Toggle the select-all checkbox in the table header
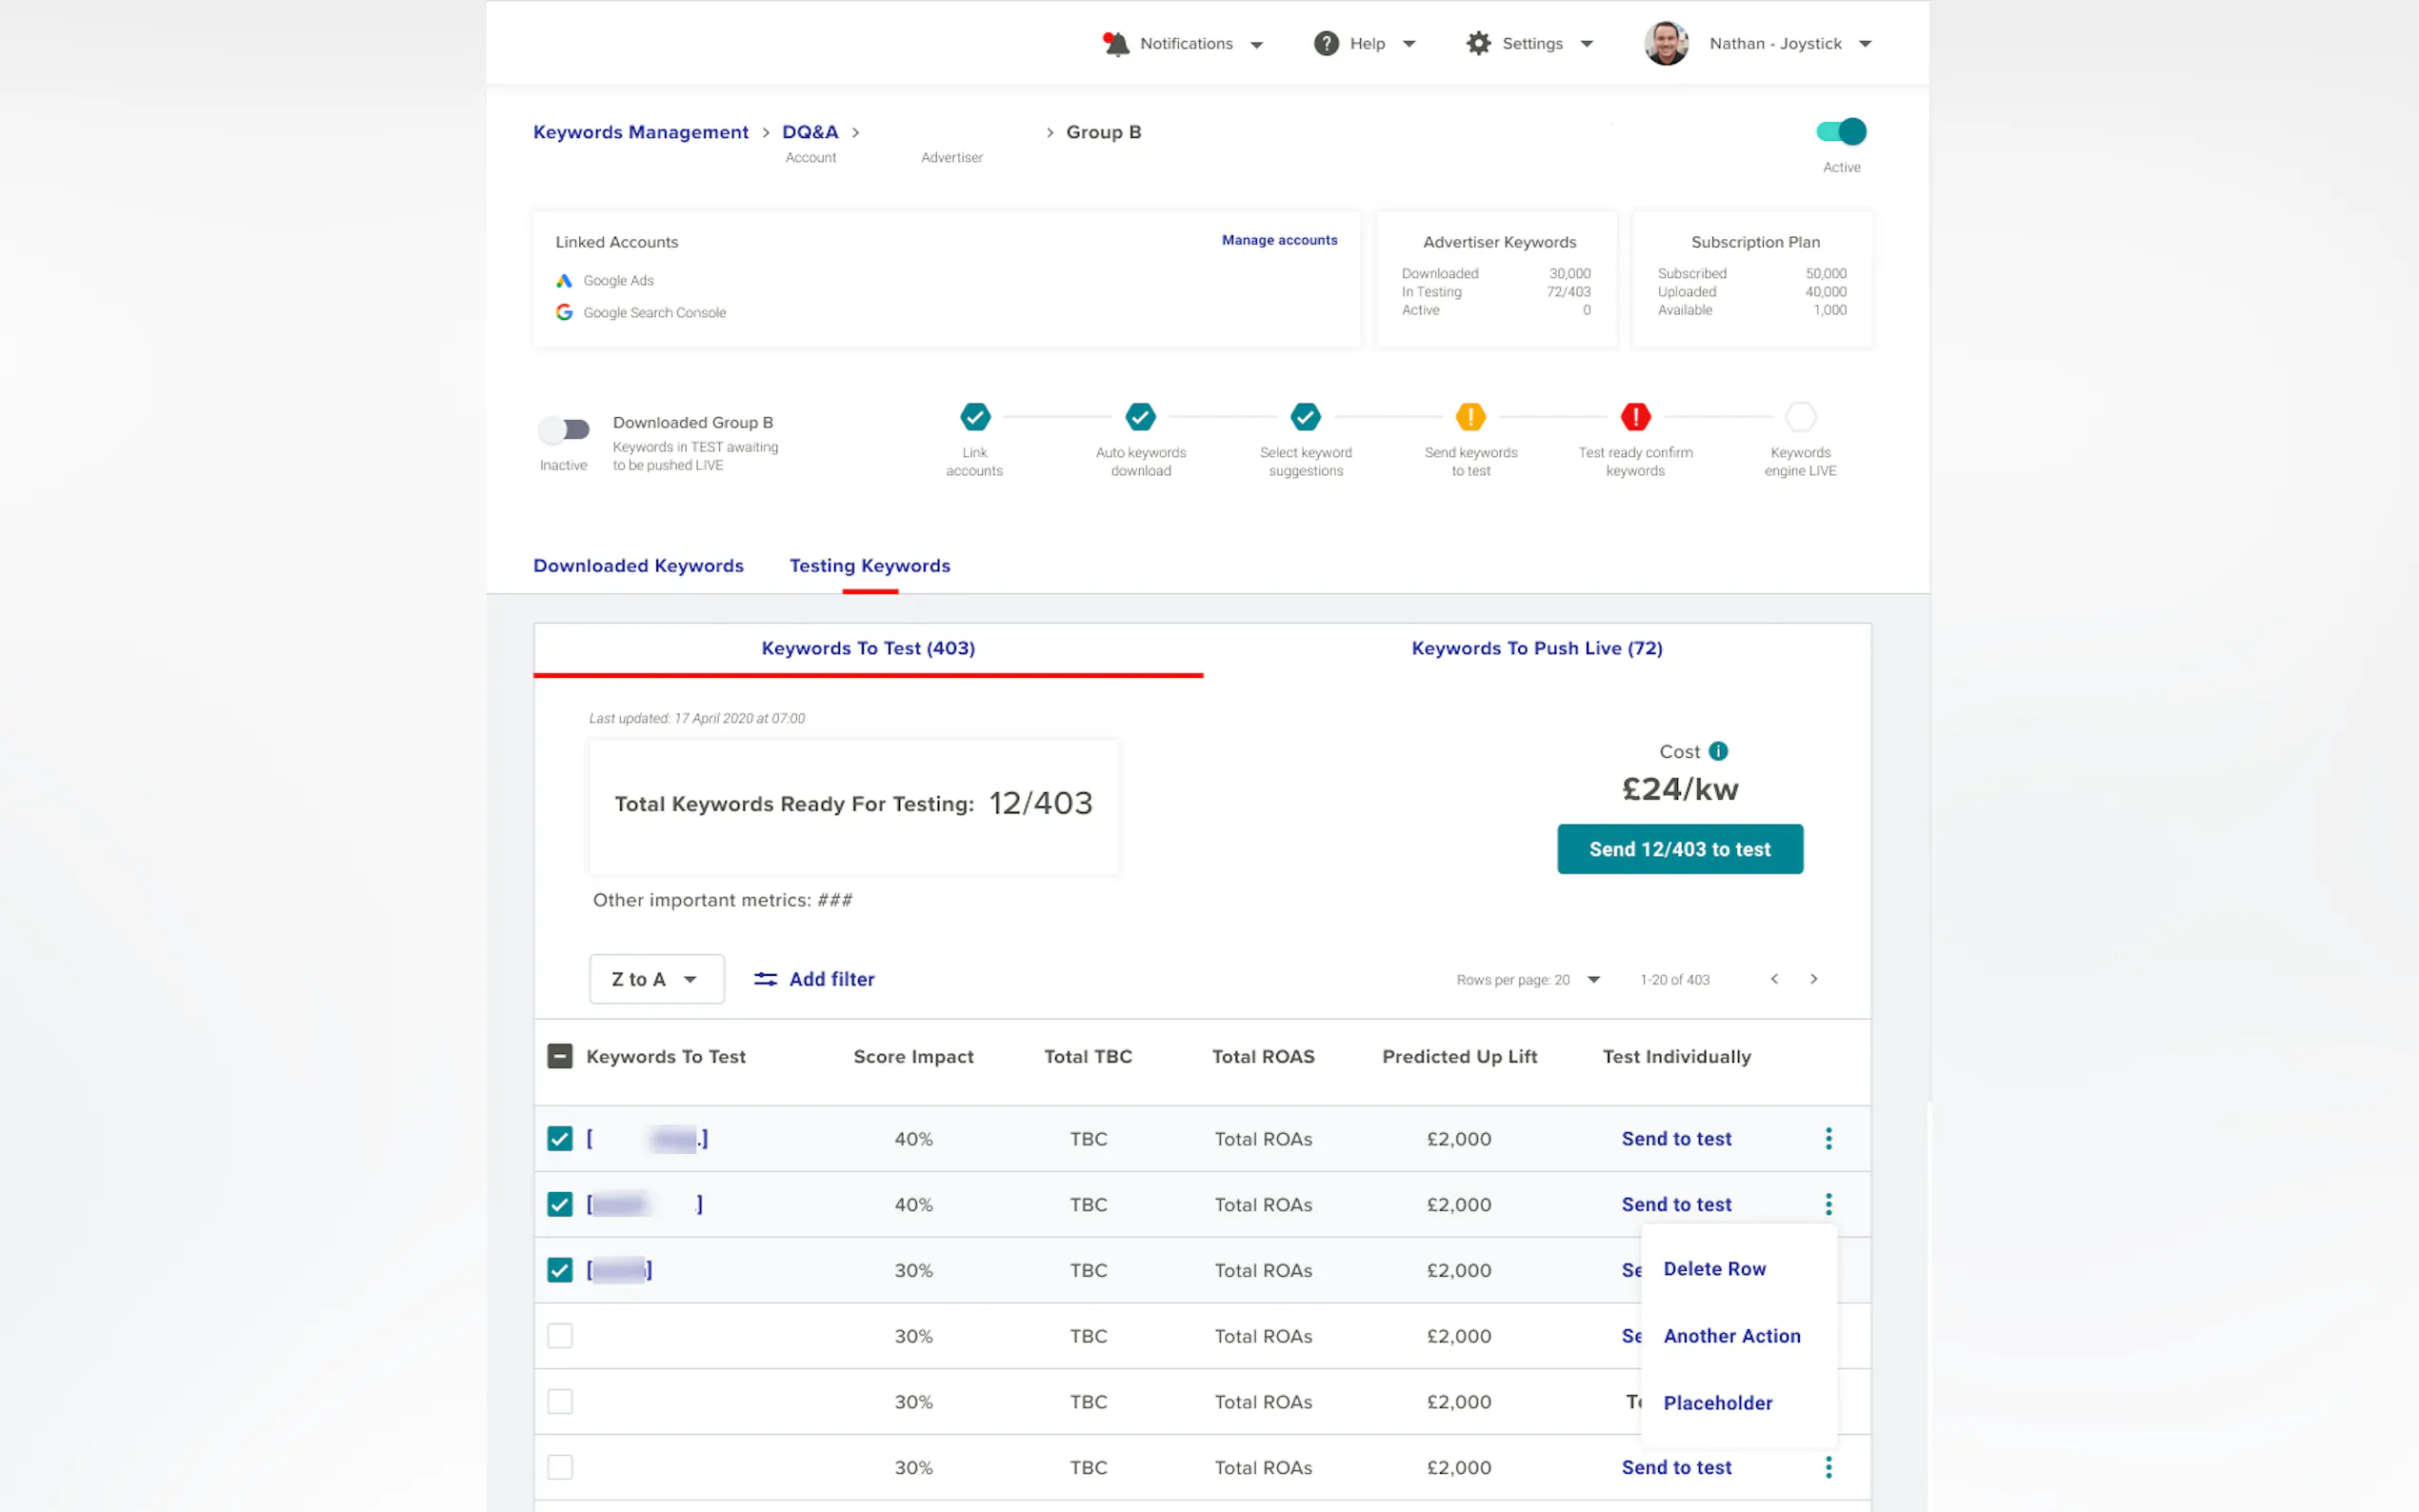 (x=560, y=1056)
